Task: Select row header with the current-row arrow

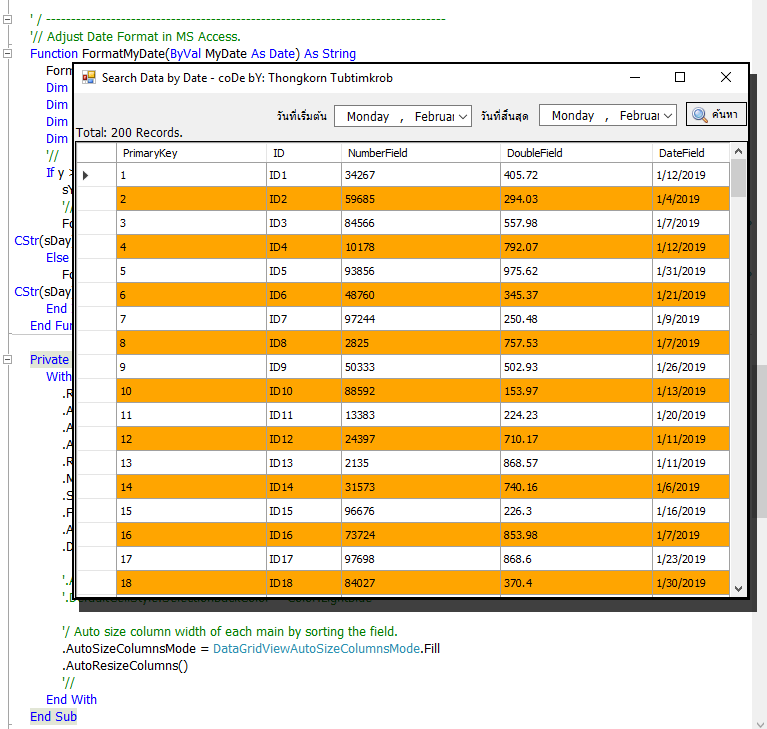Action: pos(96,175)
